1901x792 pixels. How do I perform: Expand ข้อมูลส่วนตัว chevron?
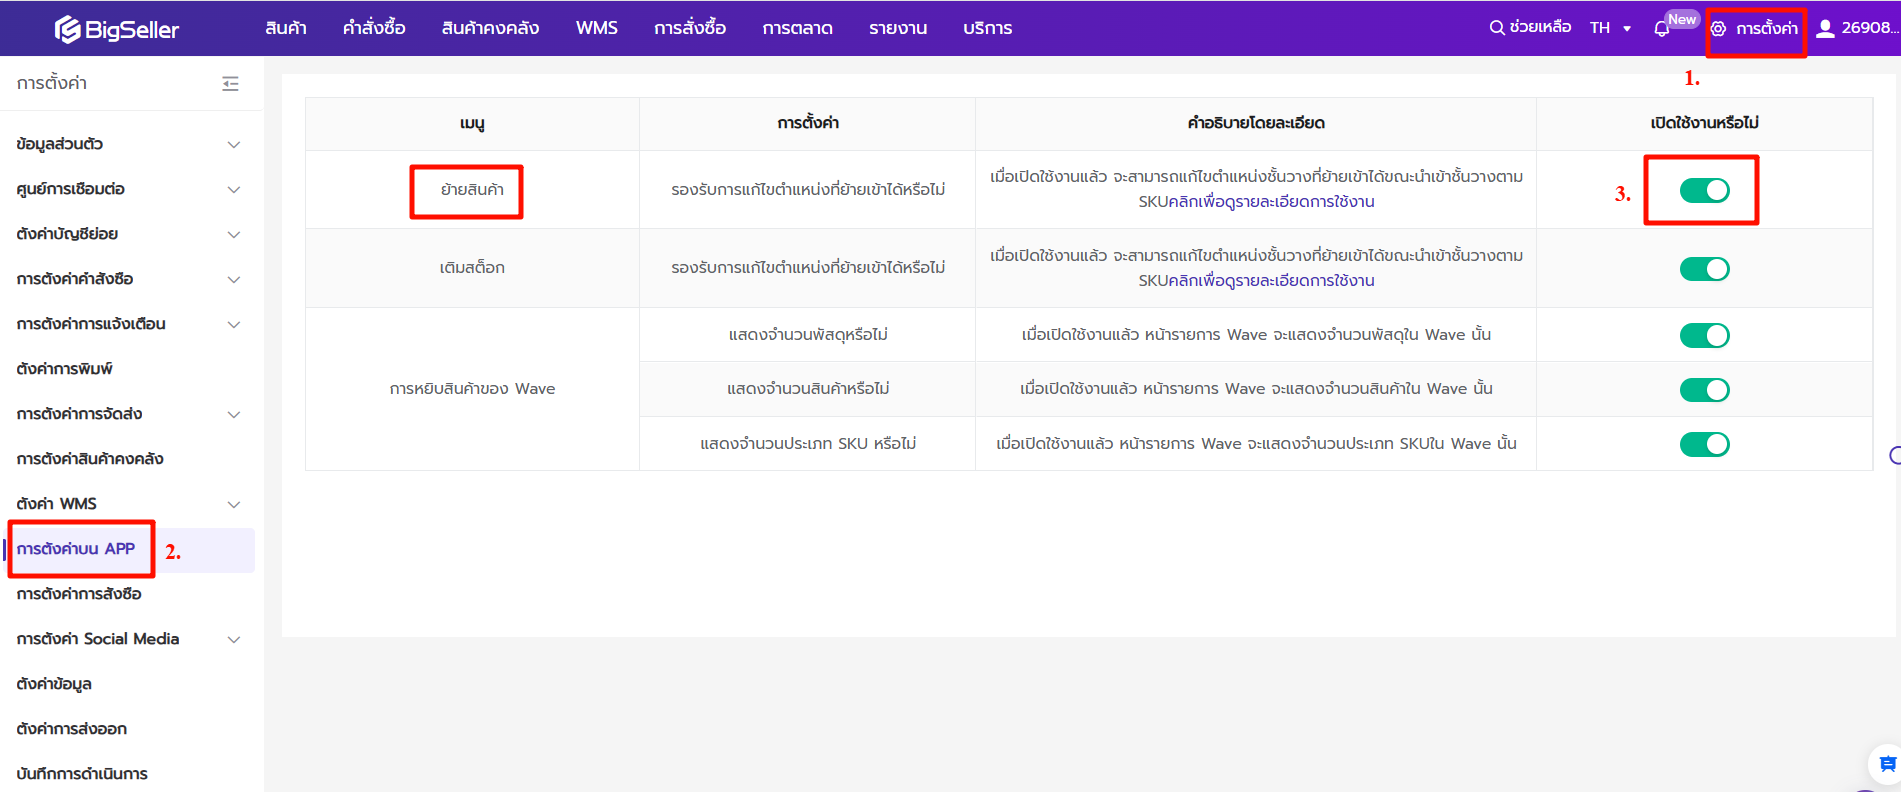234,145
